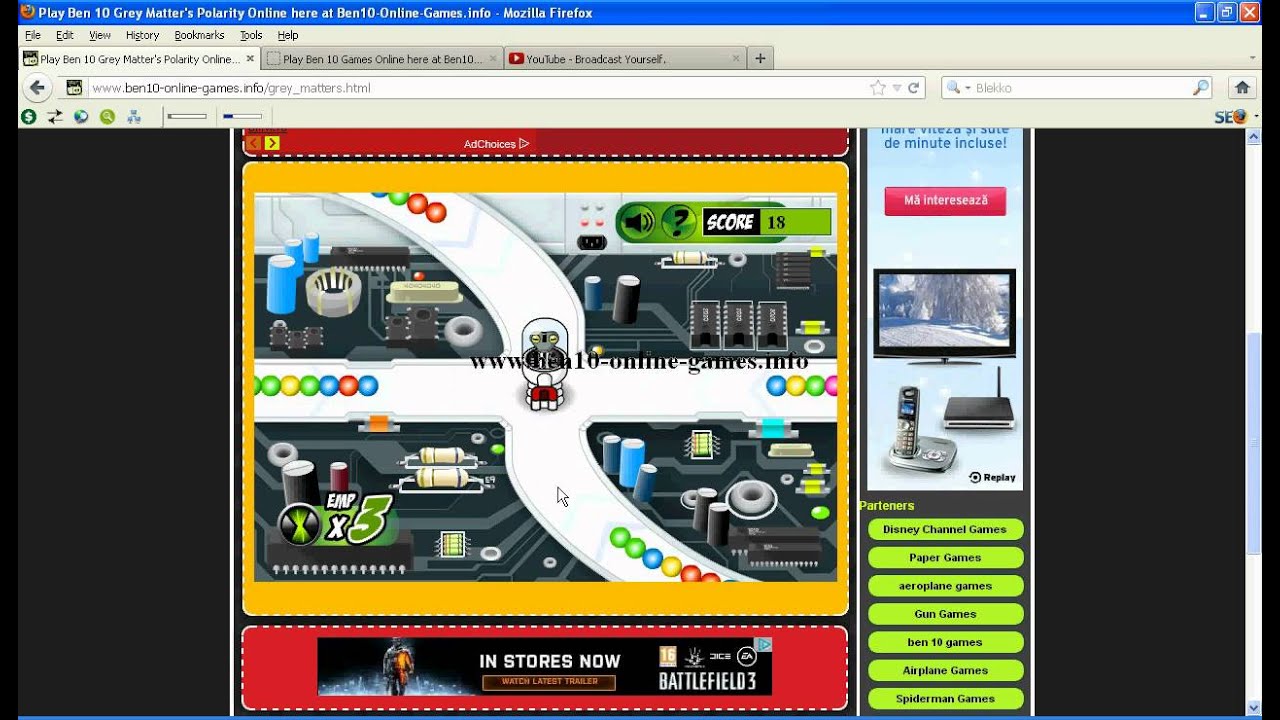Screen dimensions: 1280x720
Task: Click the network diagram toolbar icon
Action: (x=133, y=117)
